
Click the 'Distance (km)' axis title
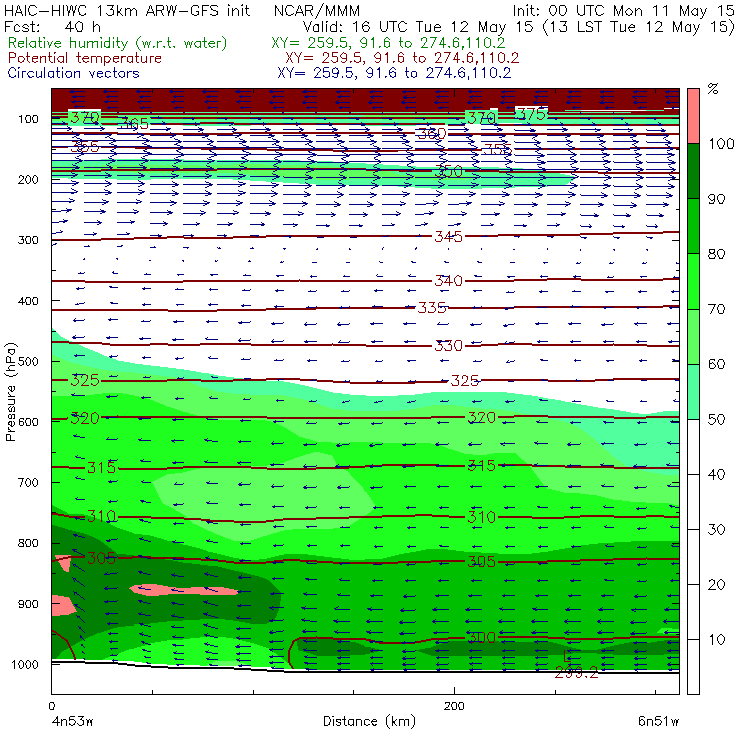point(370,722)
